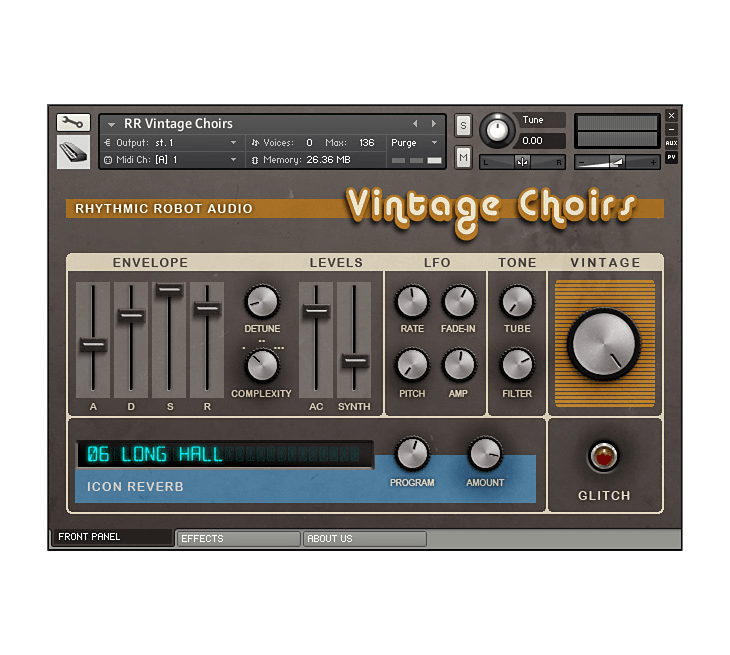This screenshot has width=730, height=655.
Task: Go to next instrument preset arrow
Action: point(434,124)
